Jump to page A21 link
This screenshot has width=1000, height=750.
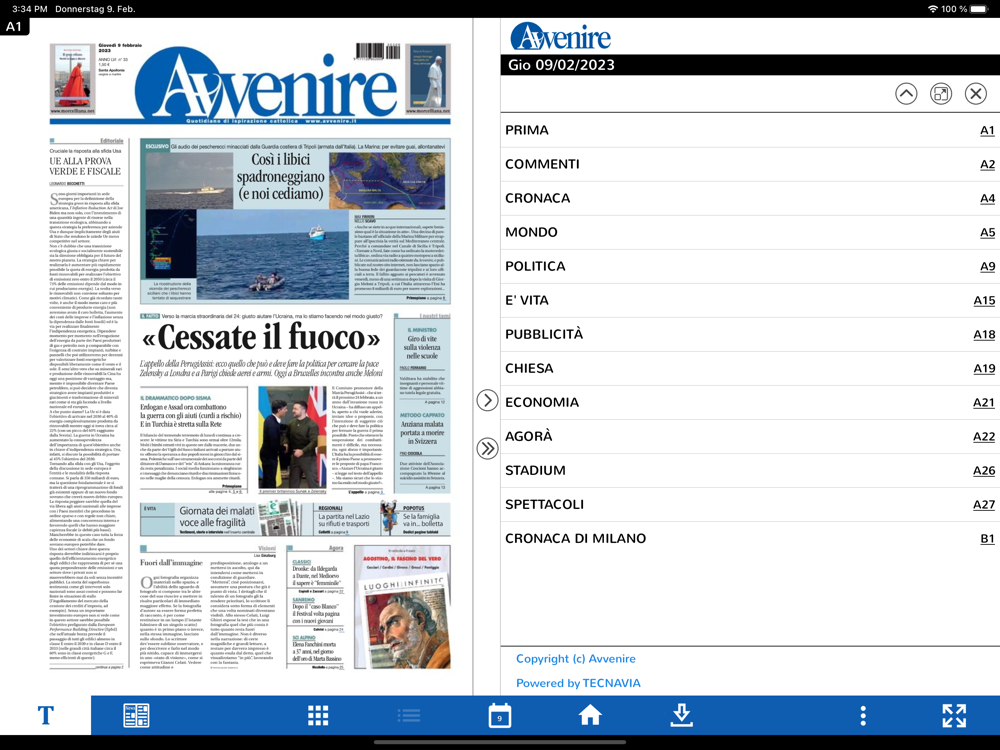tap(984, 402)
